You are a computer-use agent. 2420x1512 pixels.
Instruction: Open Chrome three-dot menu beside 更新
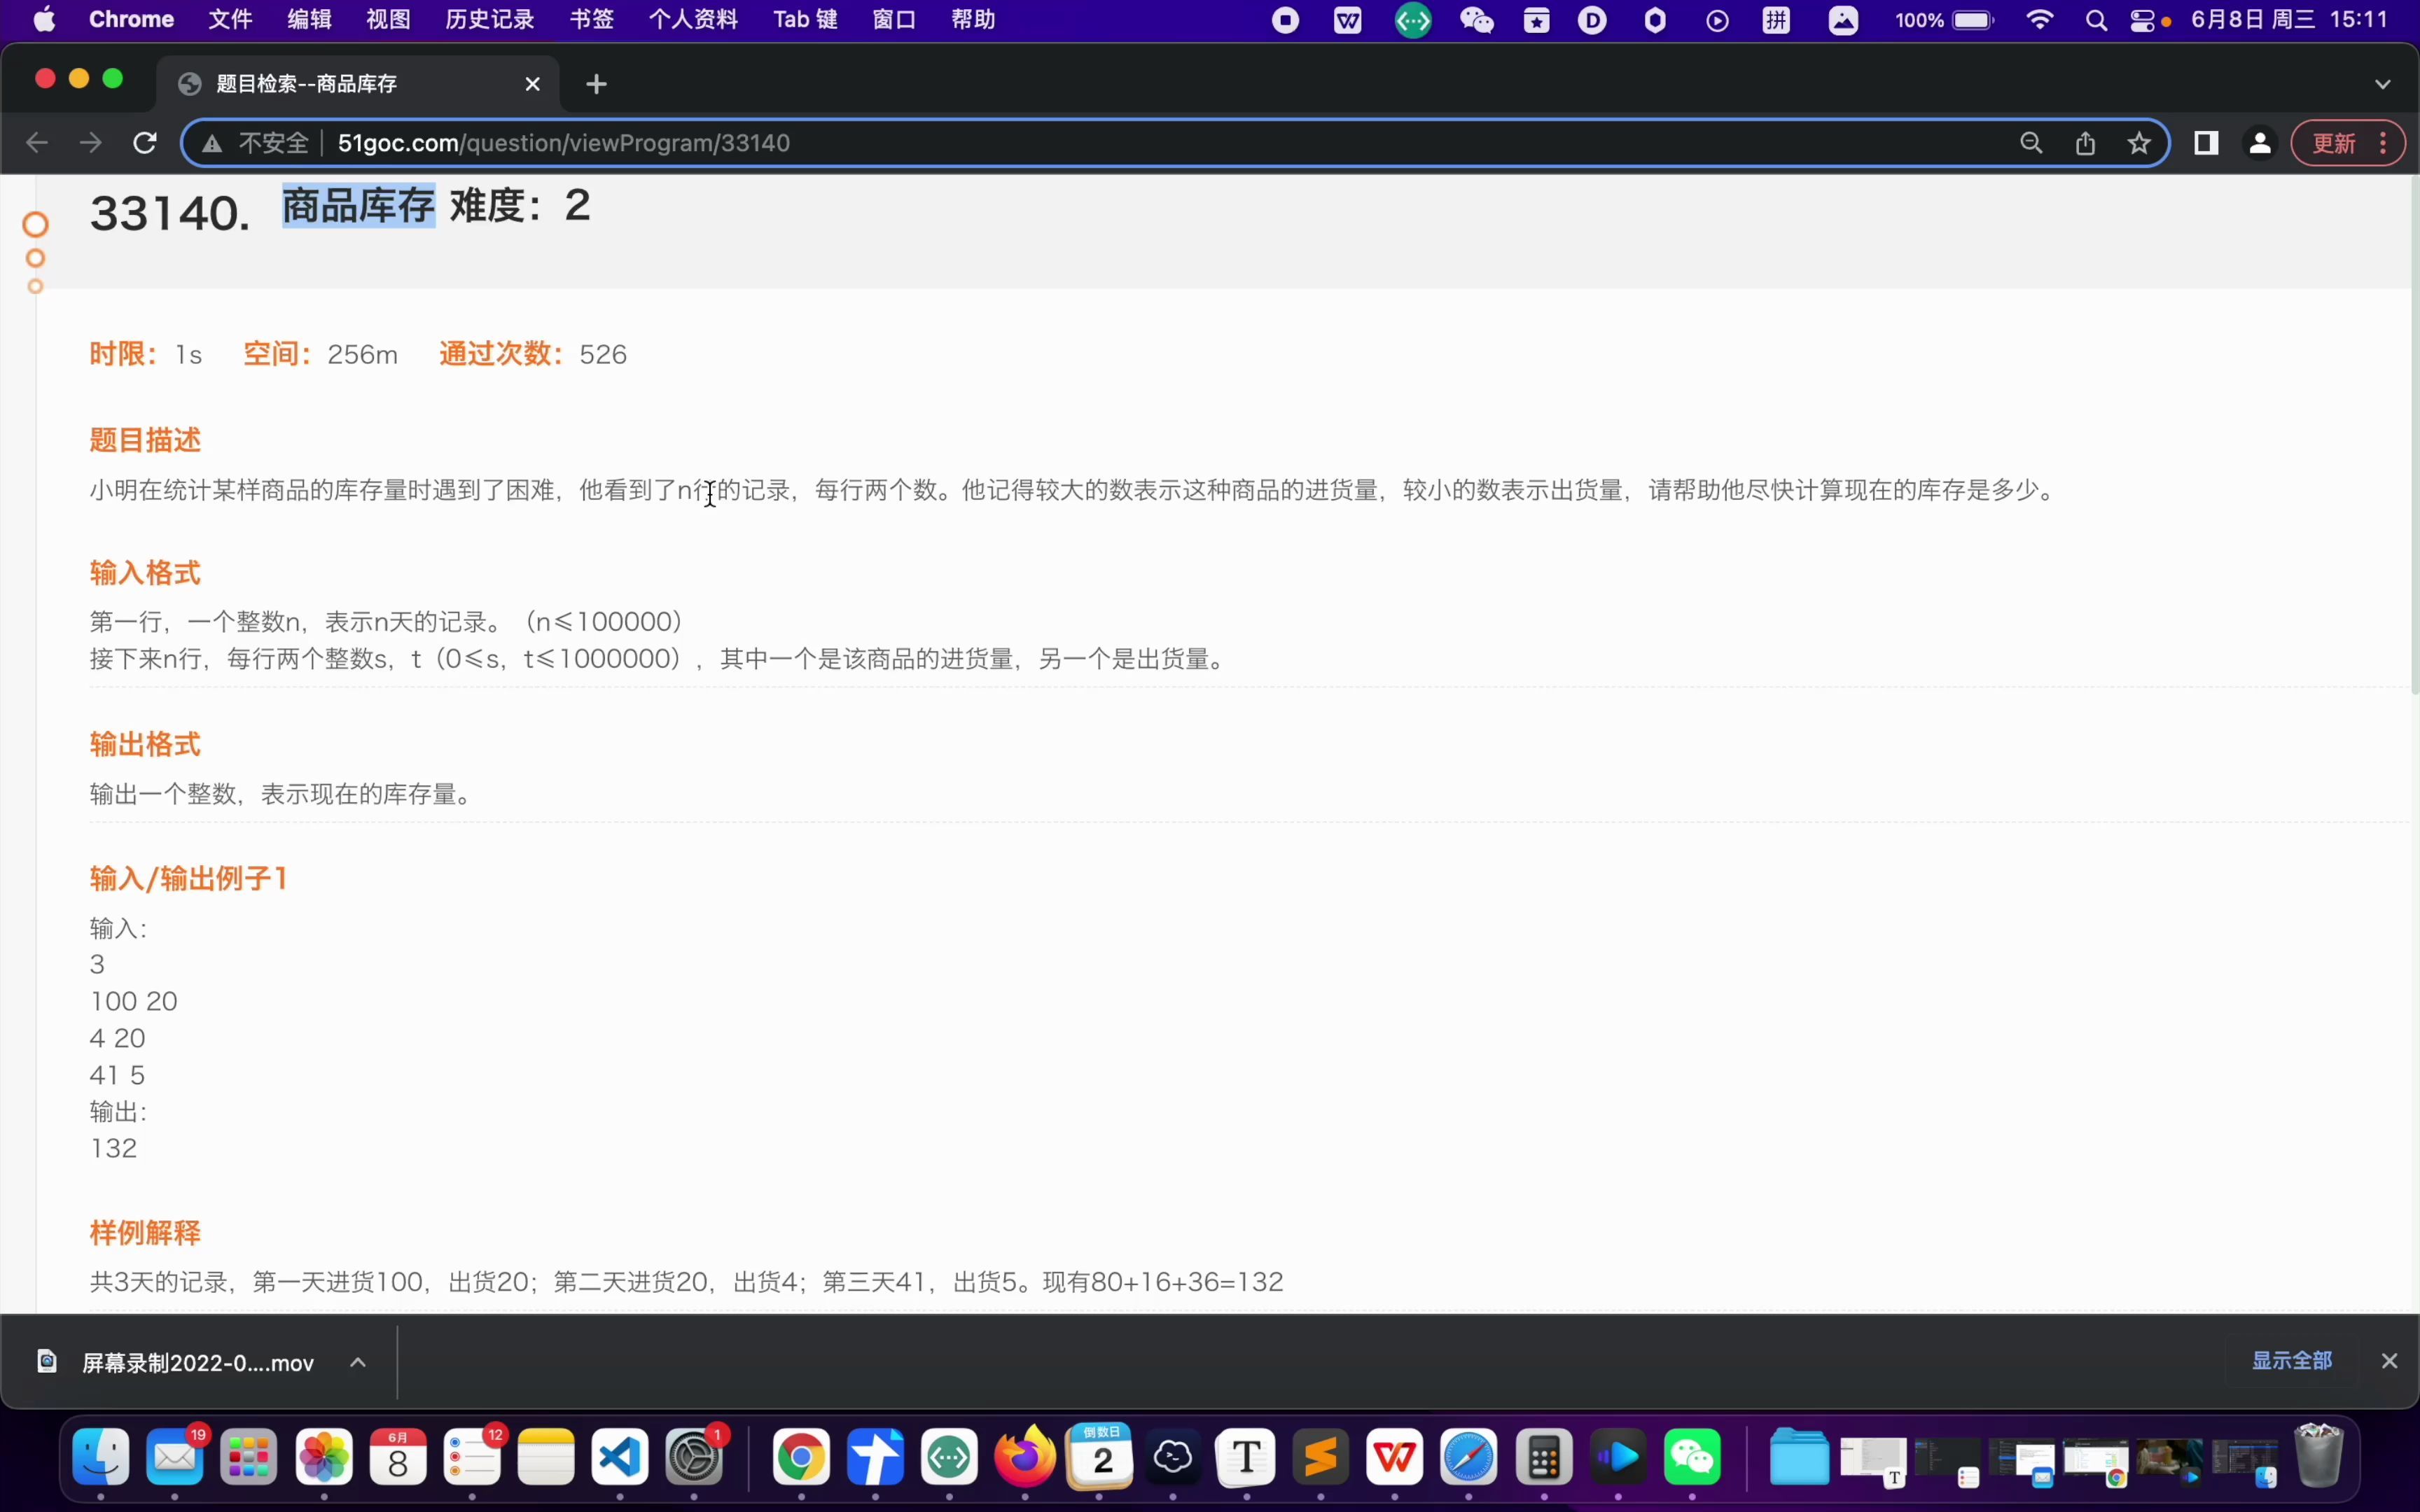click(2384, 143)
